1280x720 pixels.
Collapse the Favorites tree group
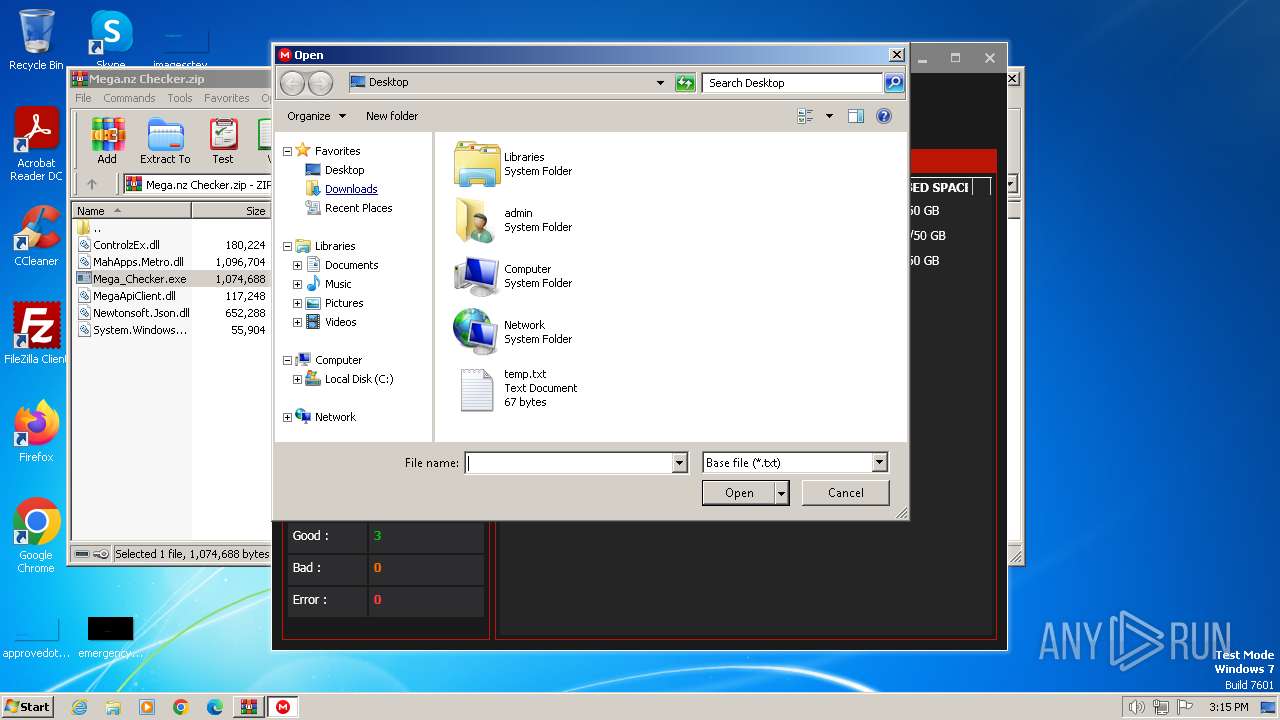[x=288, y=151]
